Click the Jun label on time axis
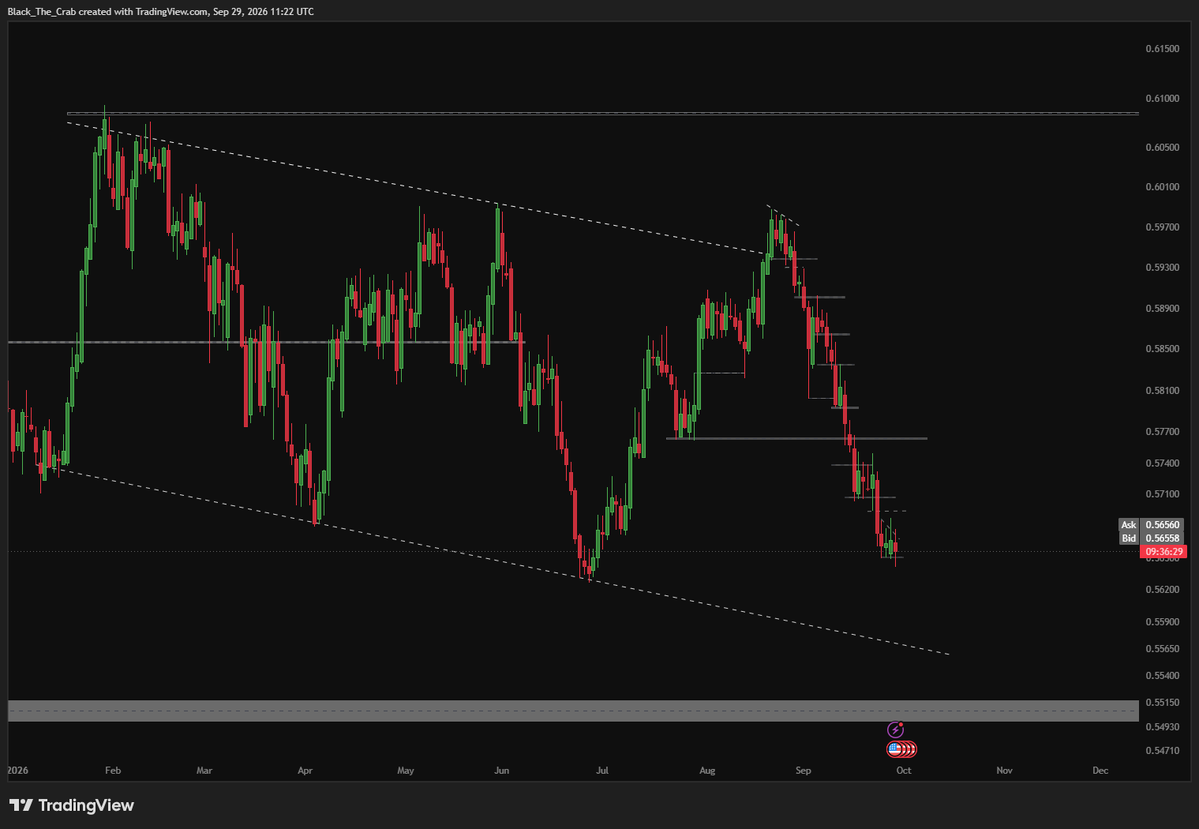 click(x=502, y=770)
